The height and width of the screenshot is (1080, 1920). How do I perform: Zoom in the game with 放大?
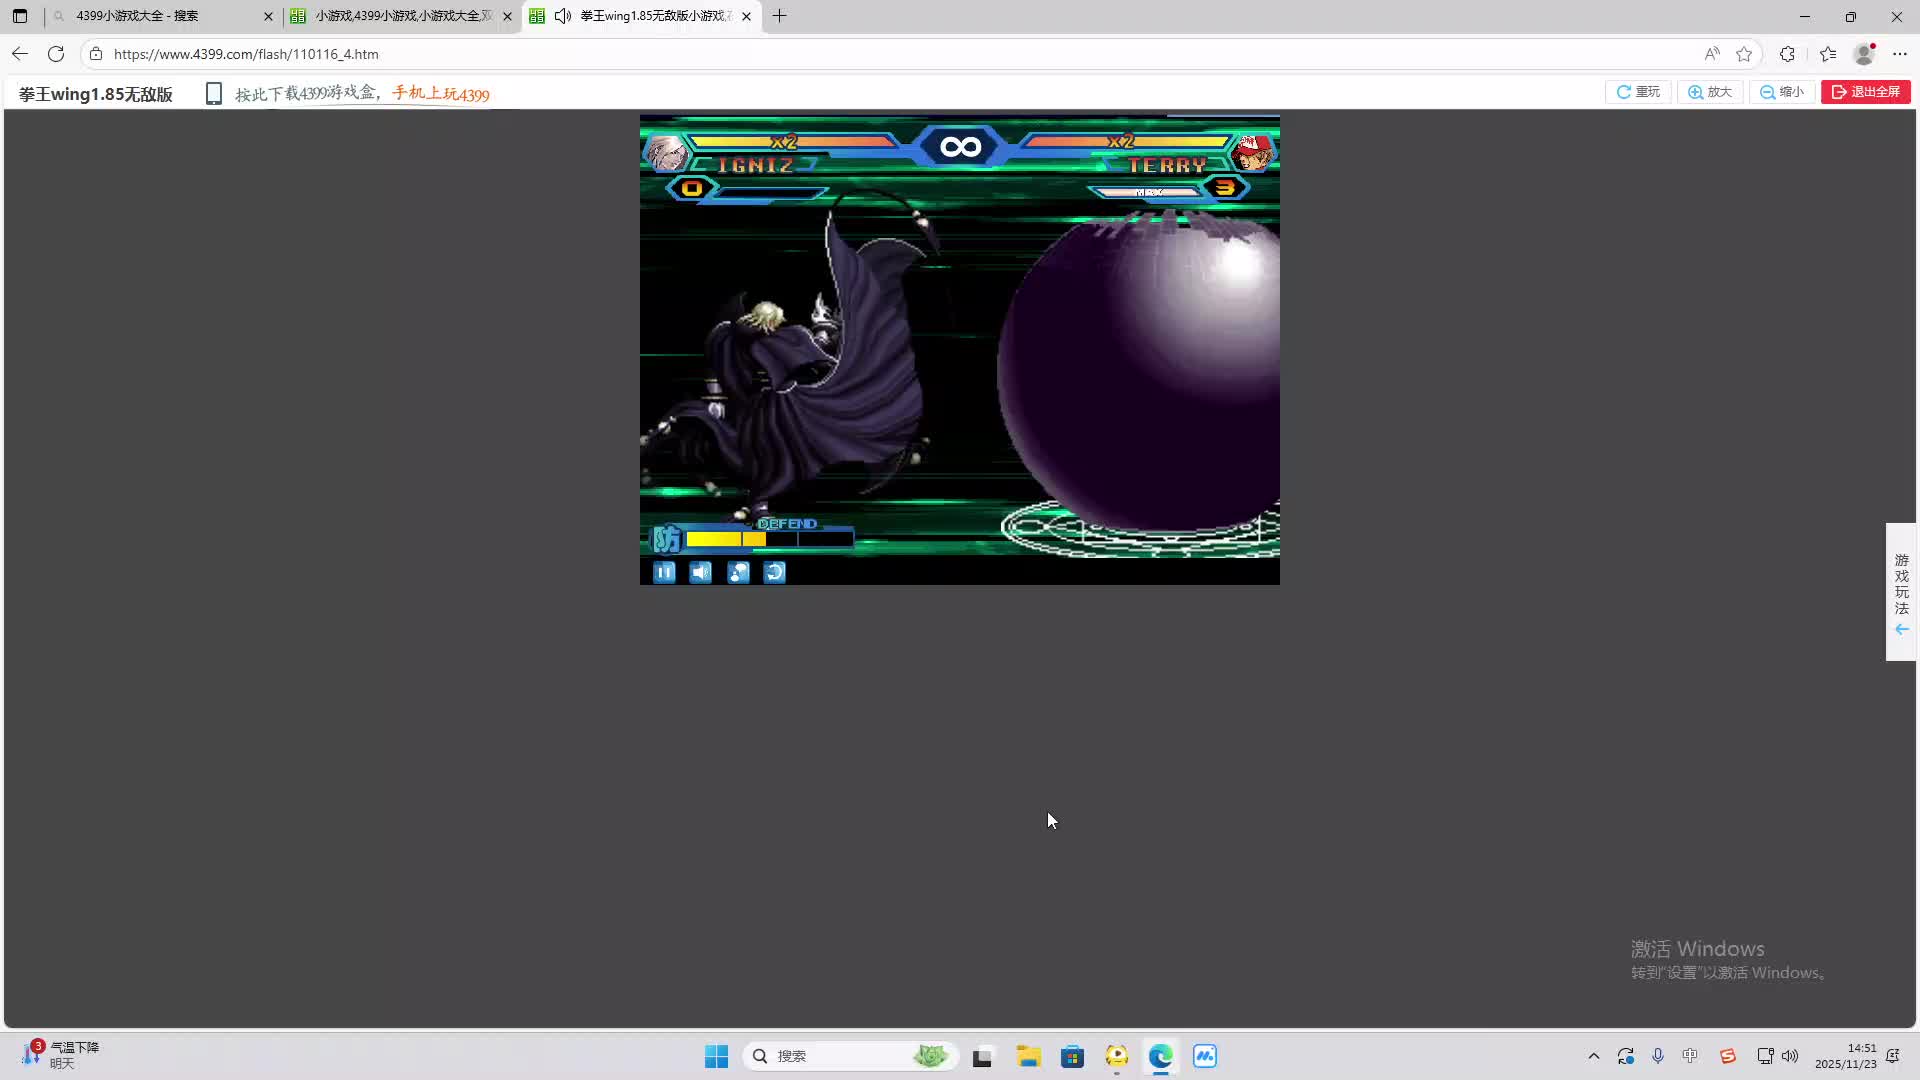point(1710,92)
